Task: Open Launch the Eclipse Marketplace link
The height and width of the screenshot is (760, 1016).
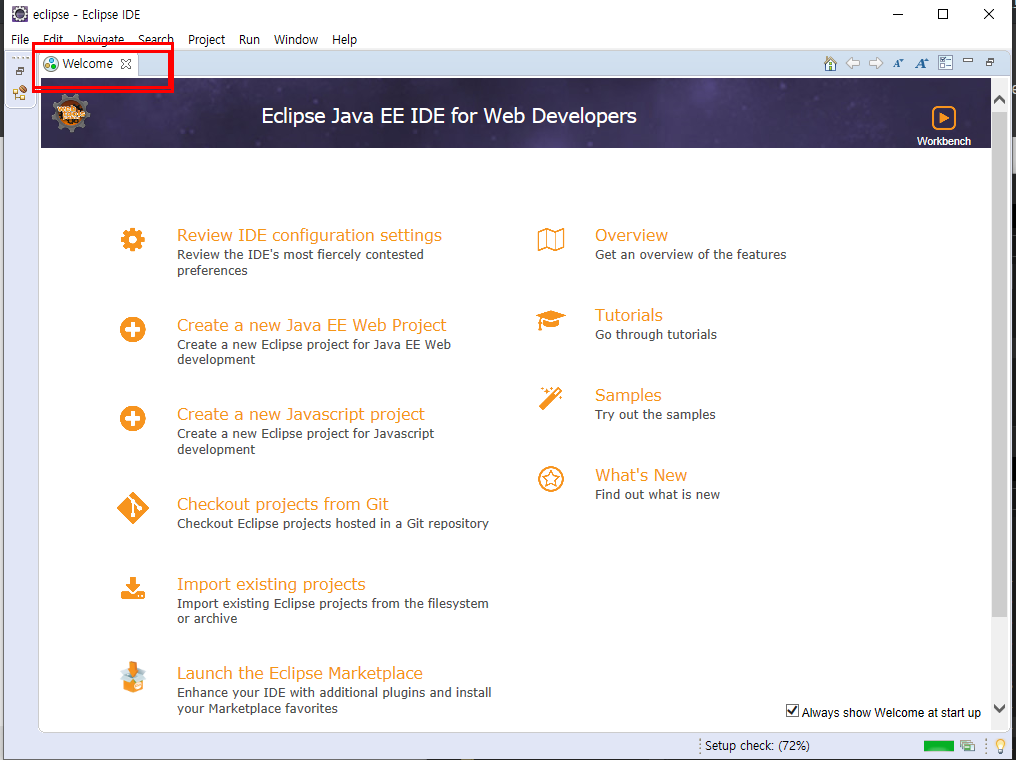Action: coord(299,673)
